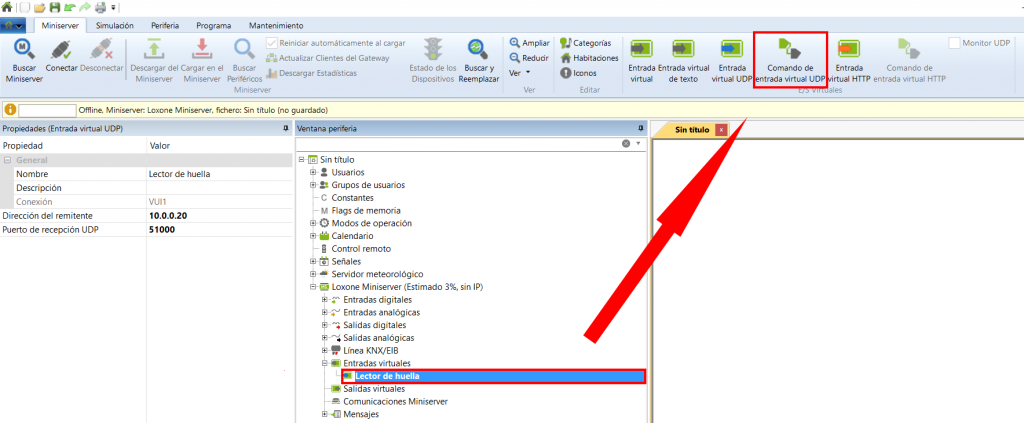Click the Conectar plug icon

click(x=61, y=50)
